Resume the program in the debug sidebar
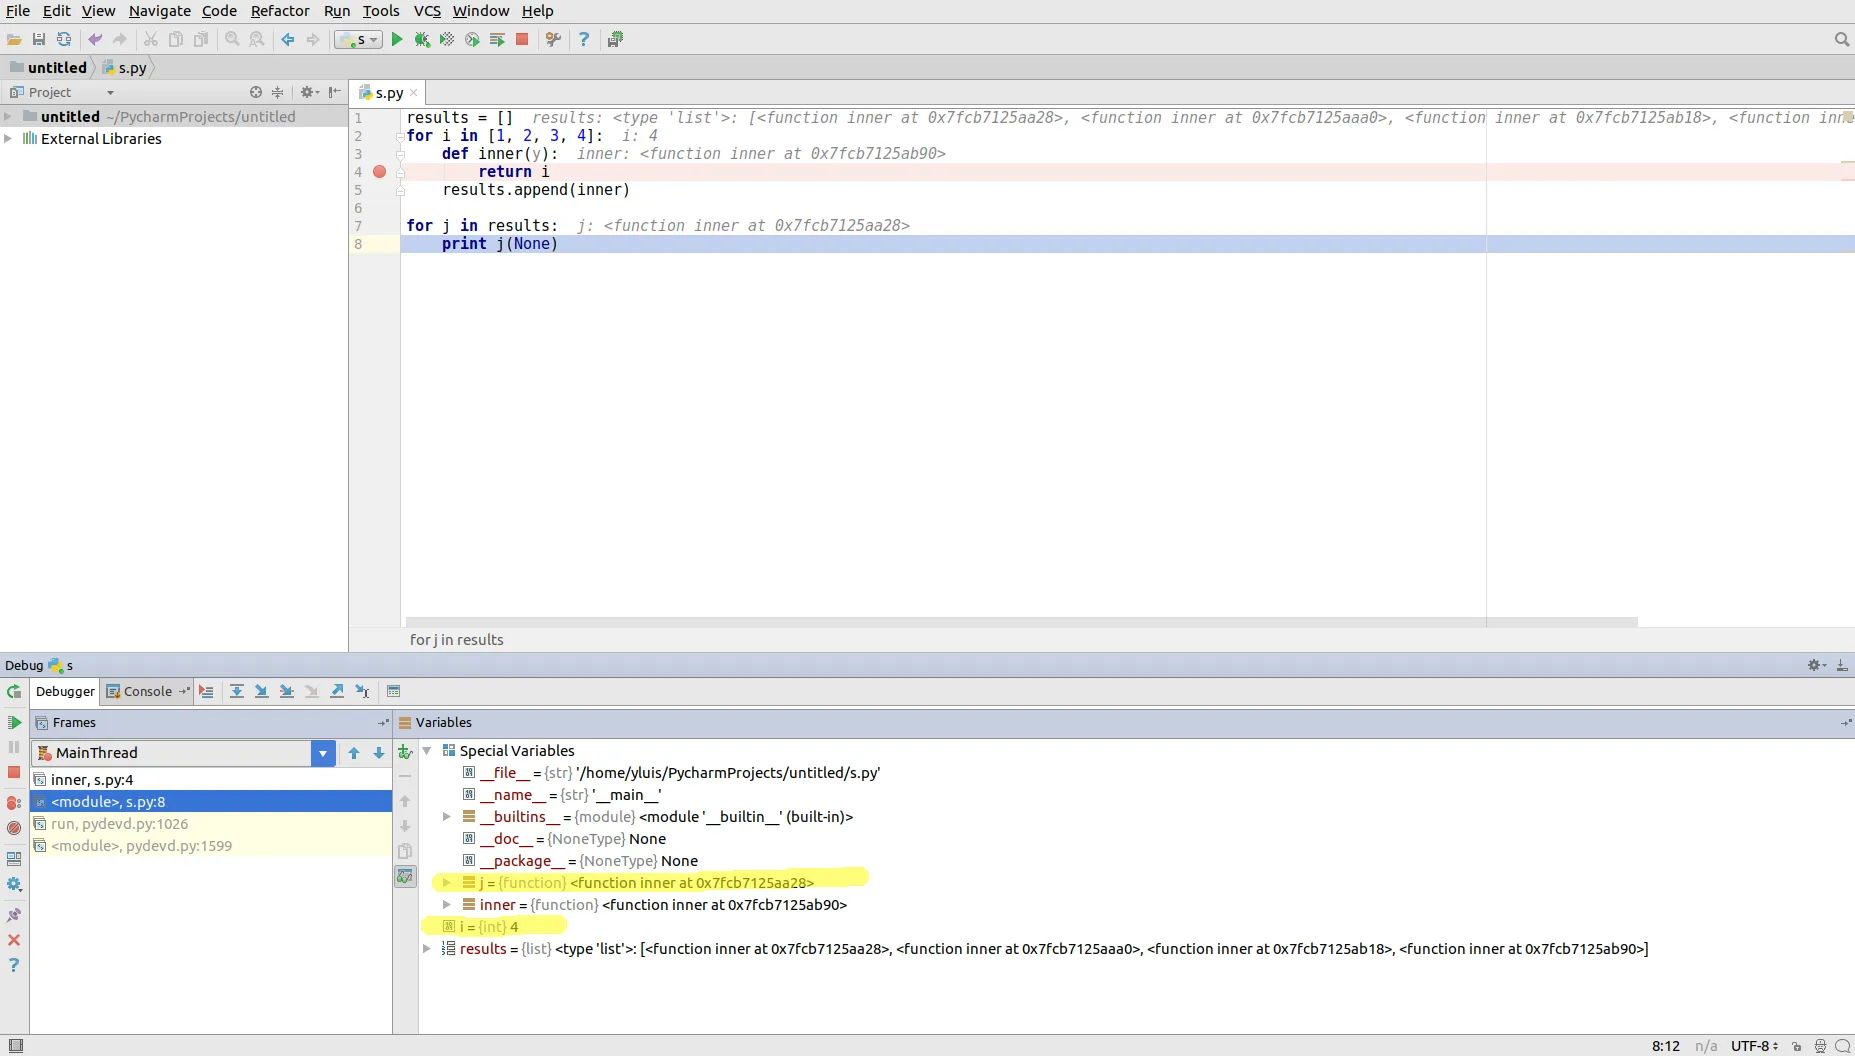The height and width of the screenshot is (1056, 1855). tap(14, 722)
